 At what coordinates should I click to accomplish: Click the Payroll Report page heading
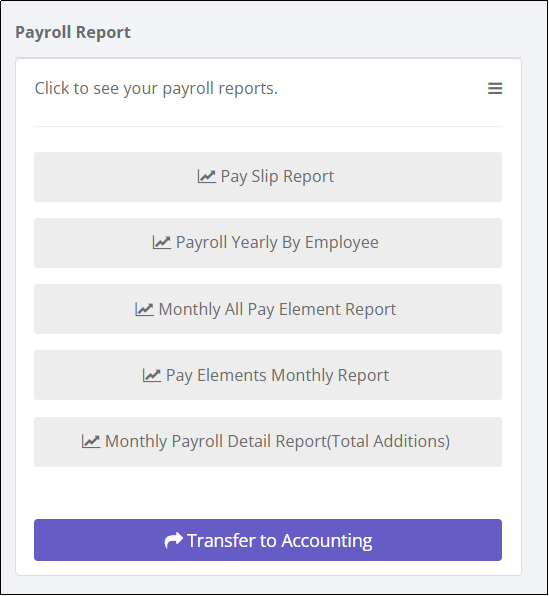click(x=73, y=33)
